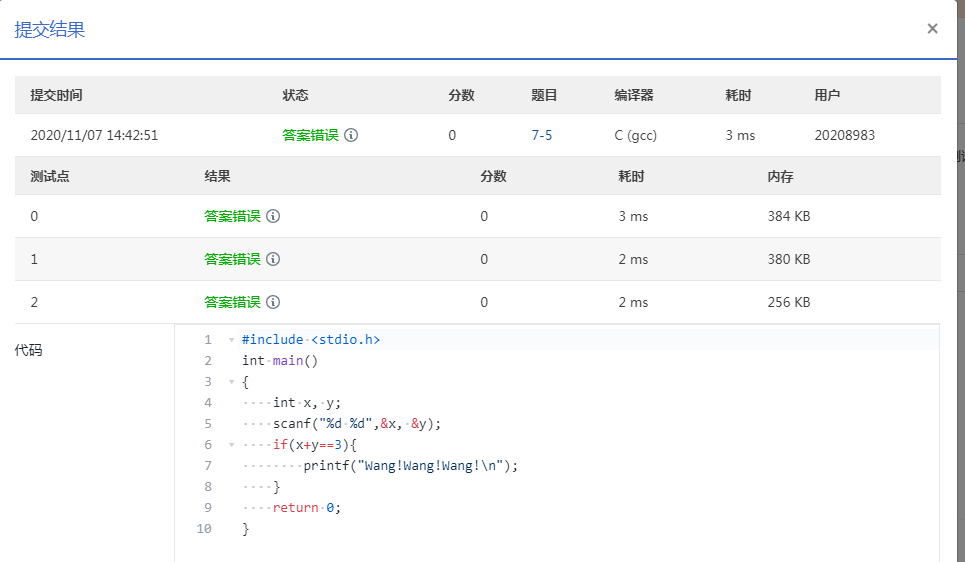Image resolution: width=965 pixels, height=562 pixels.
Task: Click the printf line in code
Action: (411, 466)
